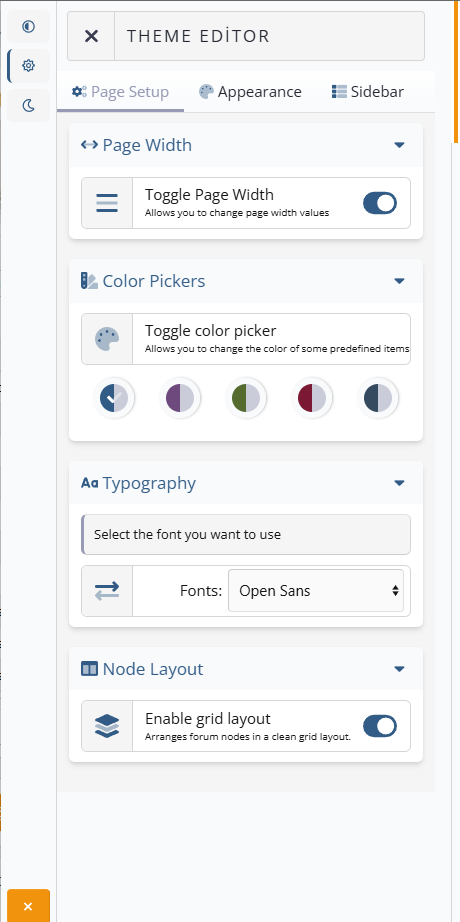
Task: Open the gear settings icon in left strip
Action: (28, 65)
